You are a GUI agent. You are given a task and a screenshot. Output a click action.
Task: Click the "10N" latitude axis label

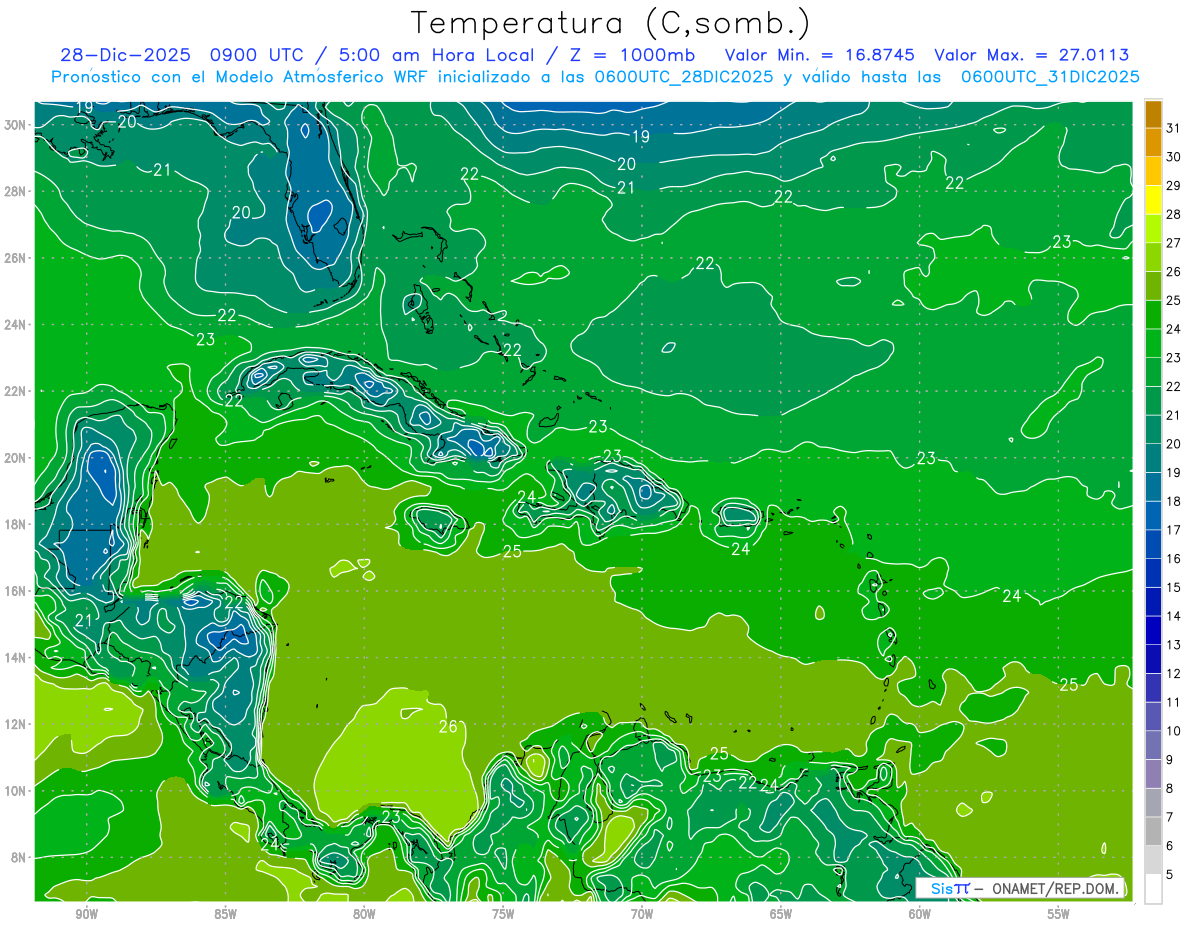click(16, 790)
